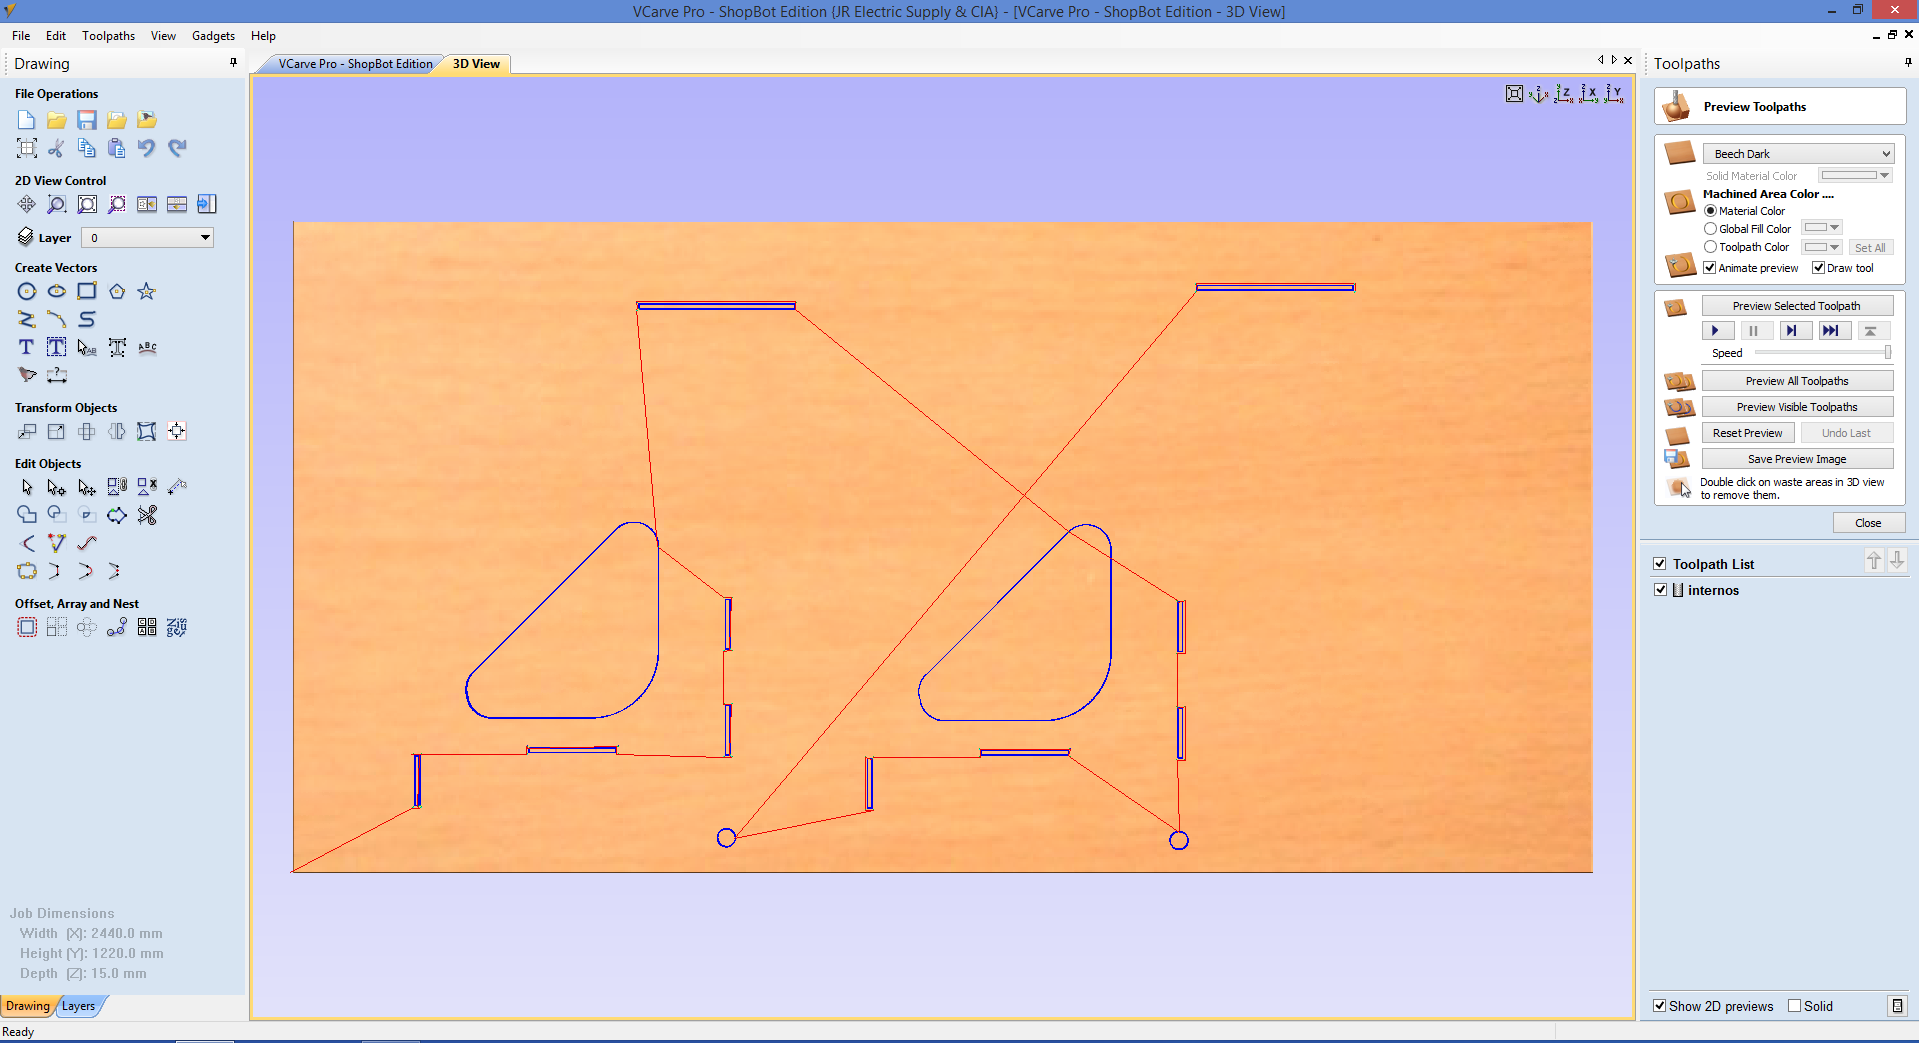Redo the last undone action
The height and width of the screenshot is (1043, 1919).
177,148
